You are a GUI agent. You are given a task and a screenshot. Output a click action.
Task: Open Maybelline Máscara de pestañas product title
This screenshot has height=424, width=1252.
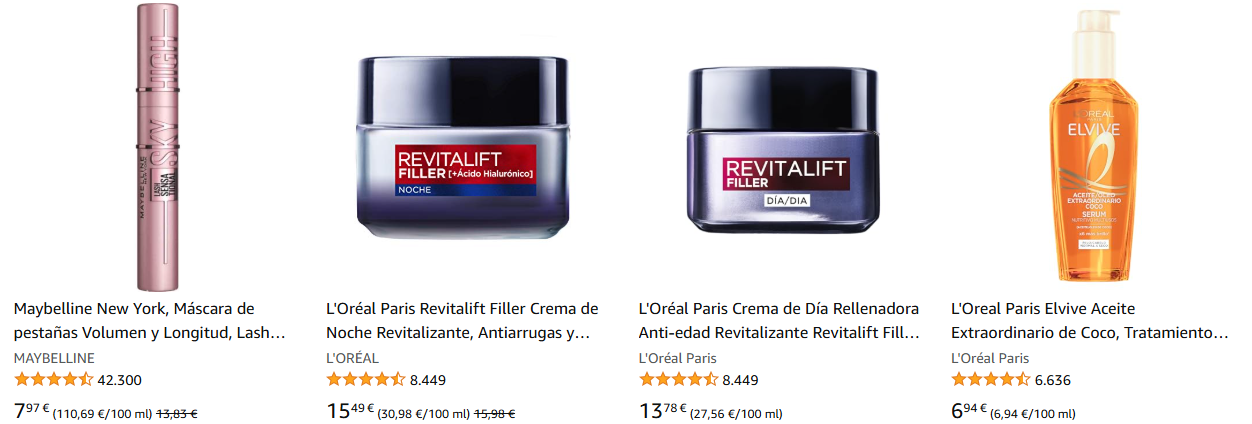pyautogui.click(x=150, y=320)
